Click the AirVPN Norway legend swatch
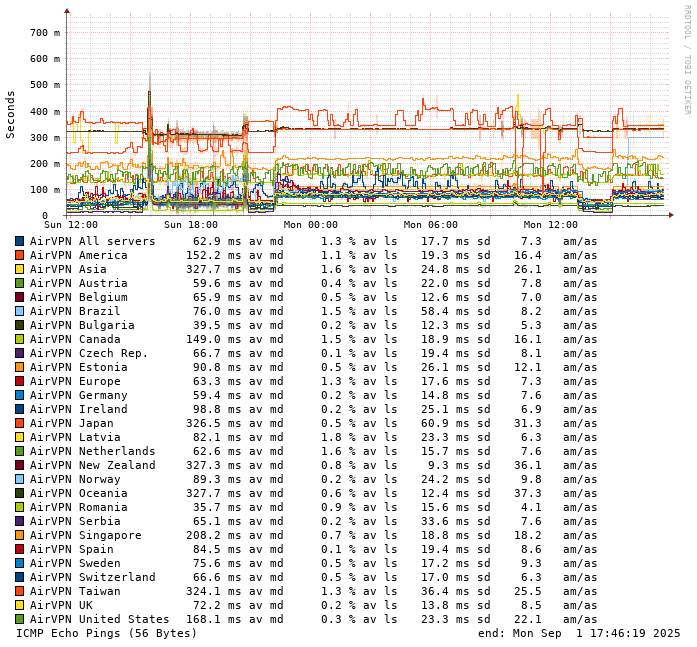The width and height of the screenshot is (697, 647). point(20,479)
